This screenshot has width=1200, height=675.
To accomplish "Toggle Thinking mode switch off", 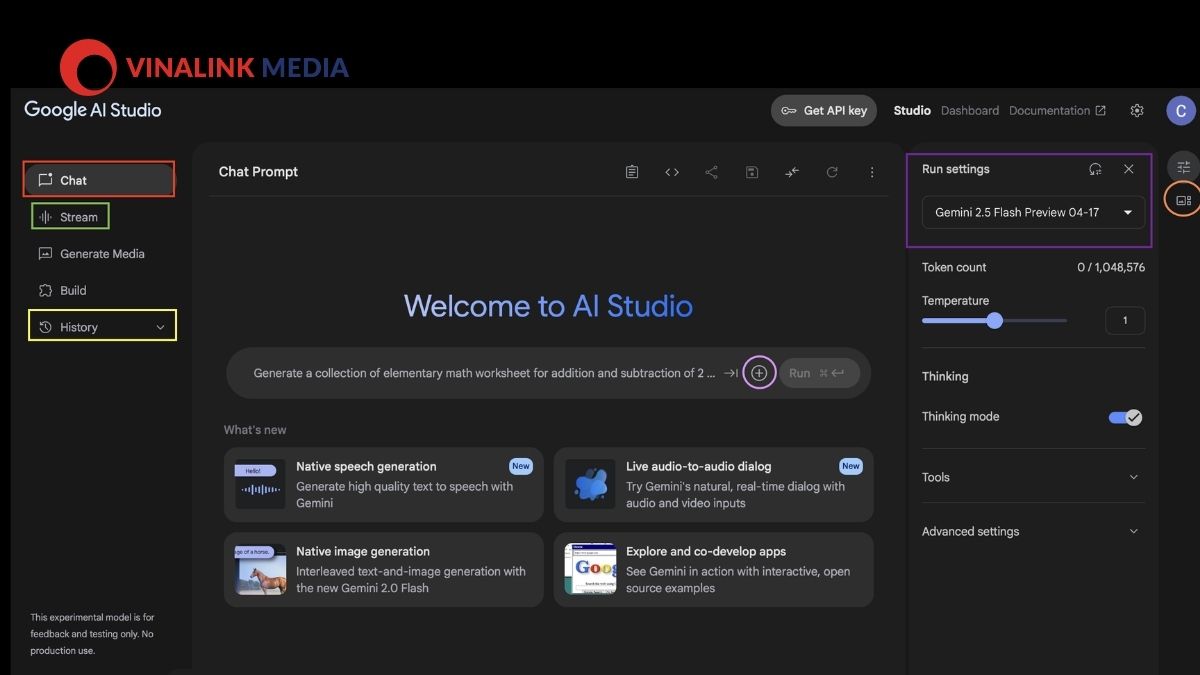I will 1125,417.
